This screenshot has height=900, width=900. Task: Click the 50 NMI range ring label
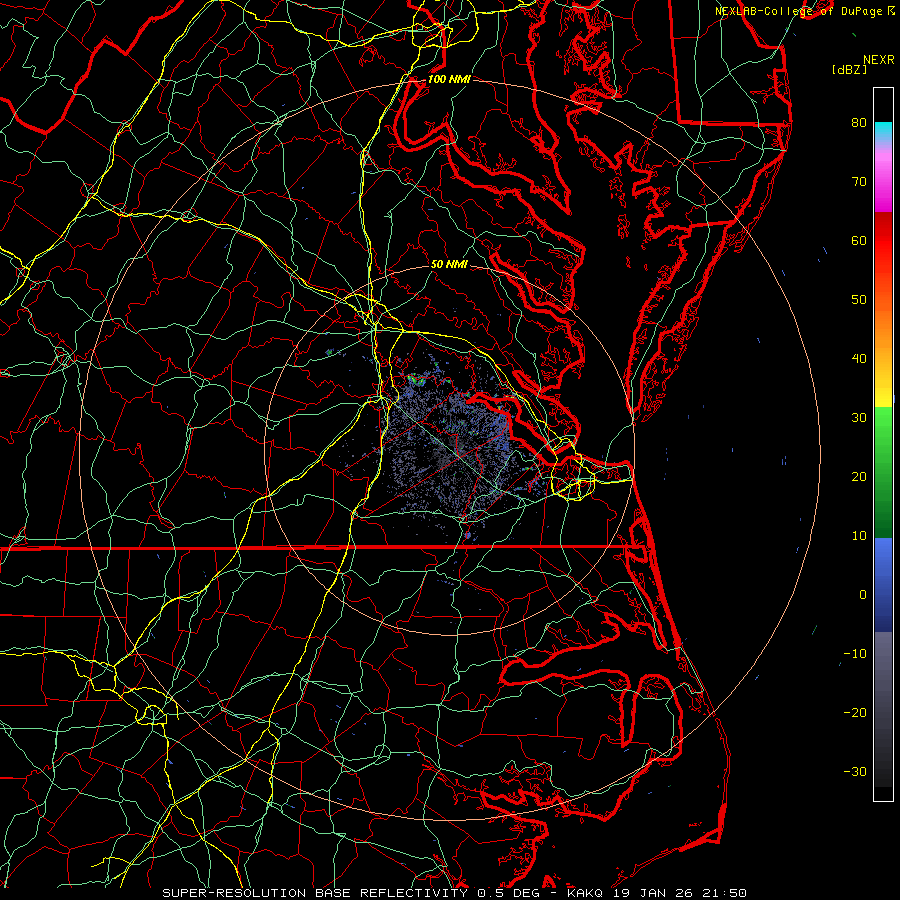click(x=449, y=265)
